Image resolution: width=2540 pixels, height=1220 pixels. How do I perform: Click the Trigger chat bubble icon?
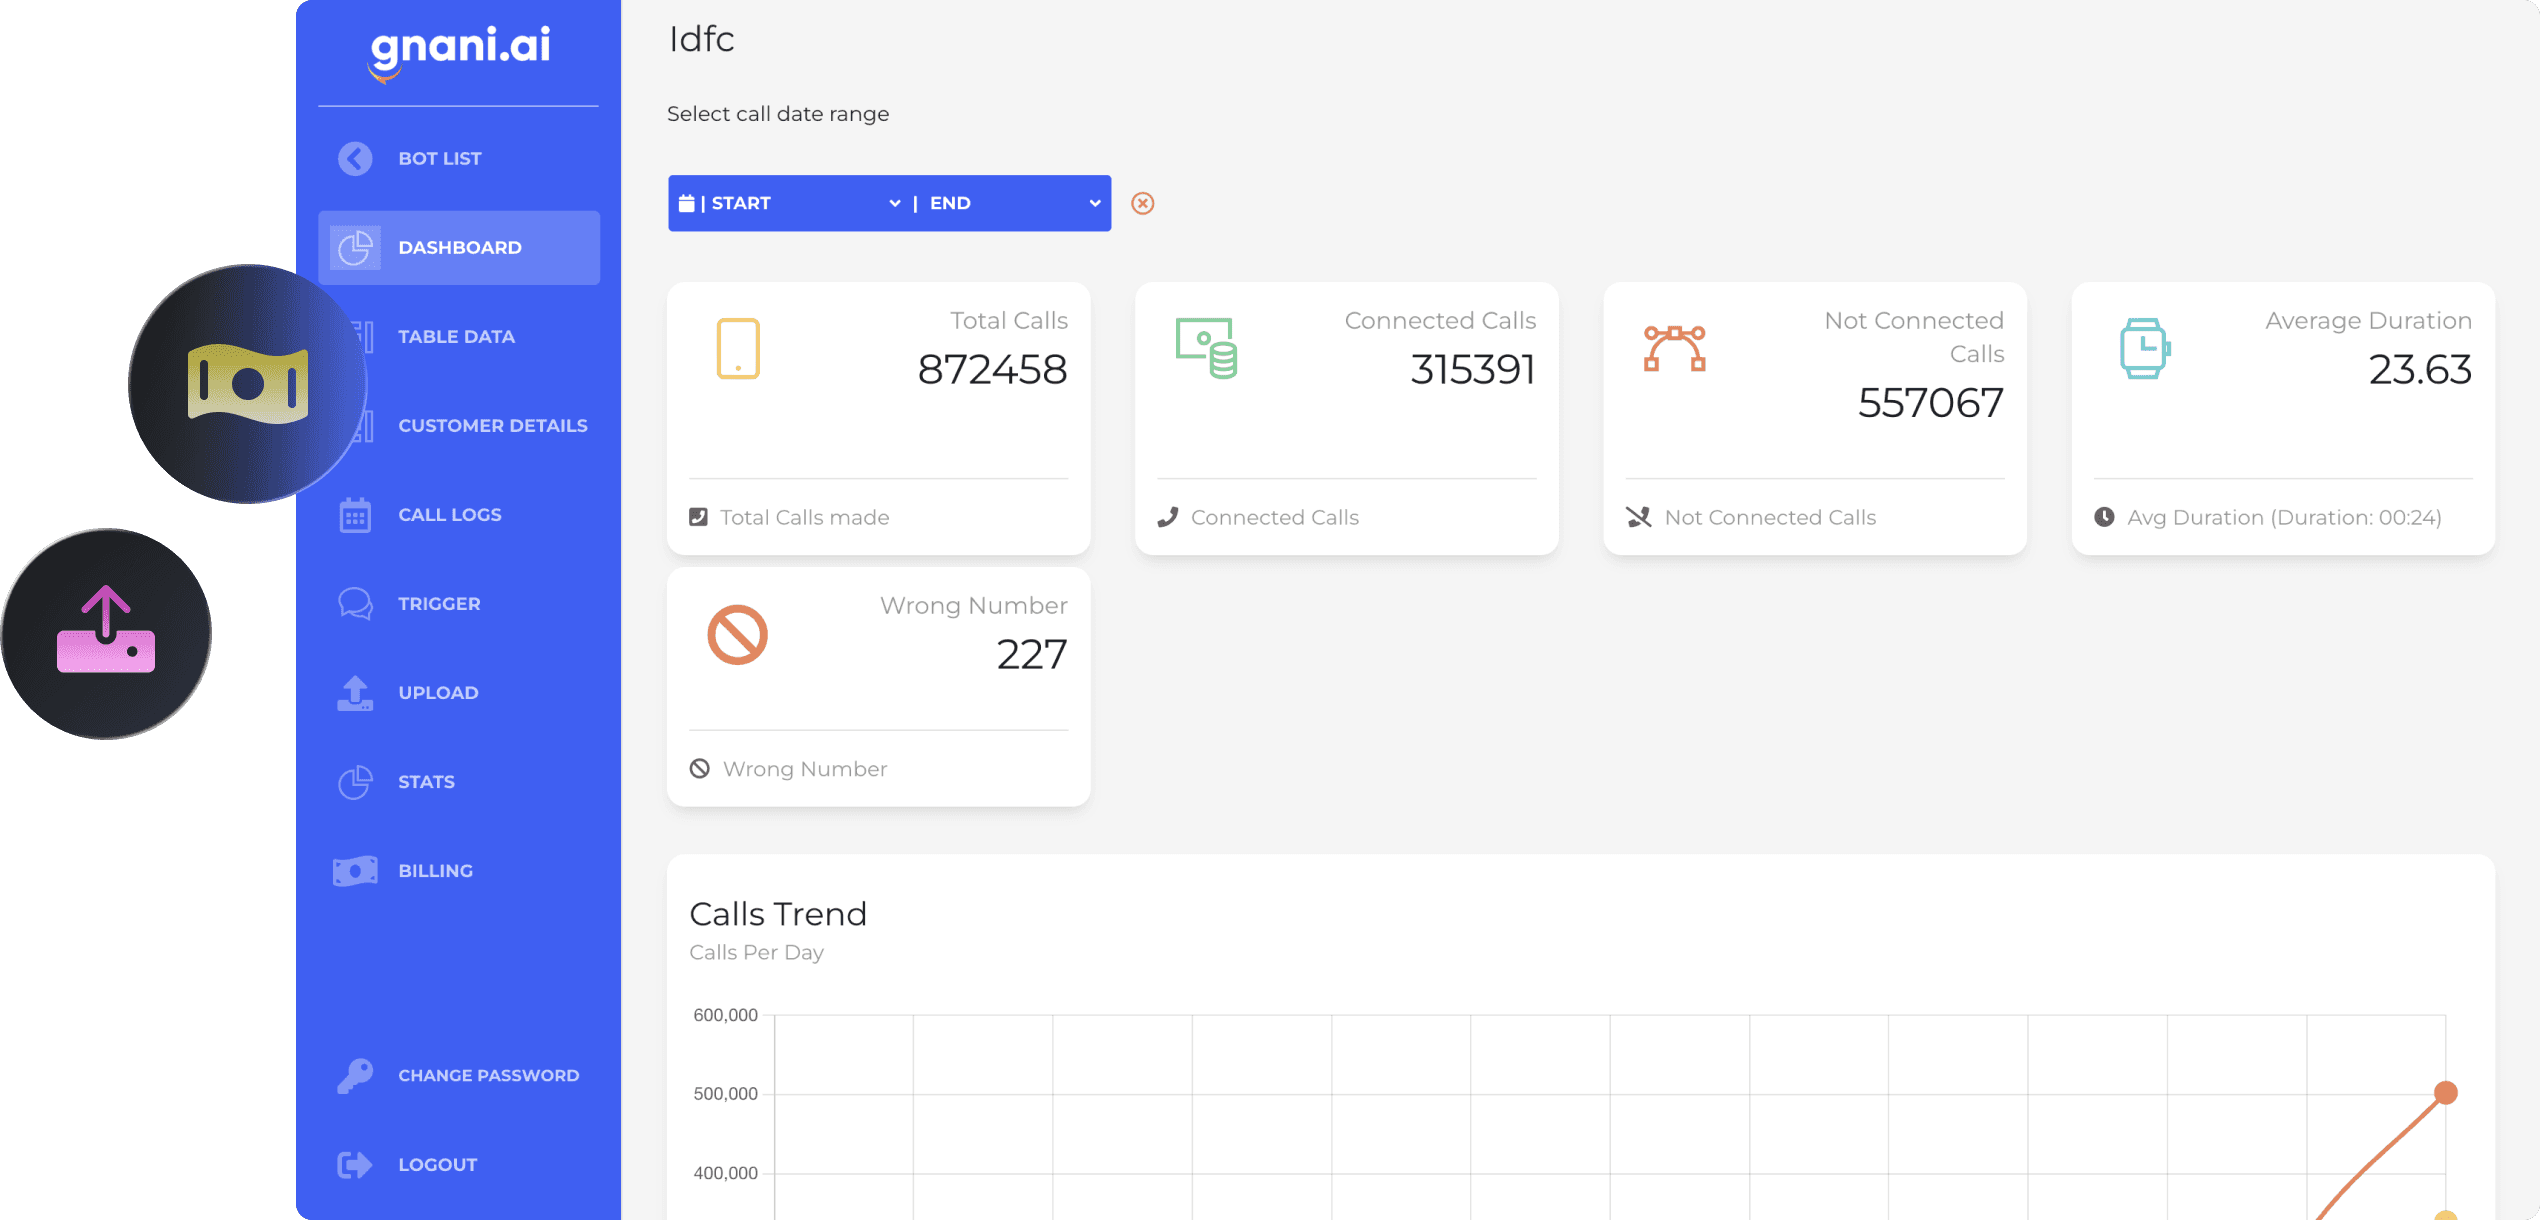coord(355,604)
